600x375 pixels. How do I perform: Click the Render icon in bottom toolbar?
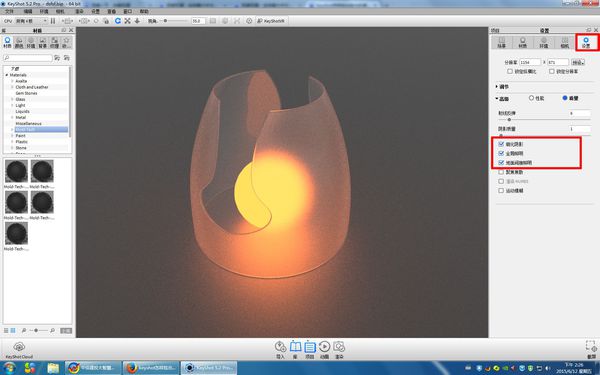(x=339, y=347)
